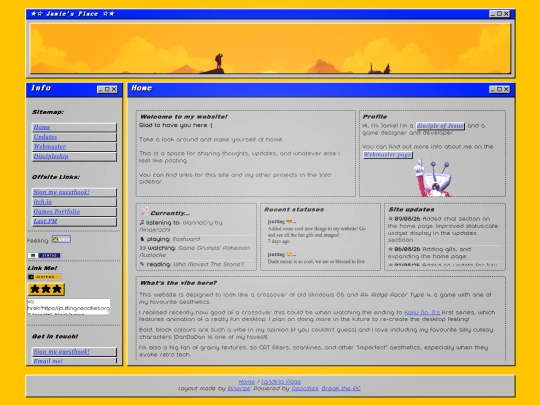Click the 'Welcome to my website!' heading
This screenshot has height=405, width=540.
tap(184, 117)
